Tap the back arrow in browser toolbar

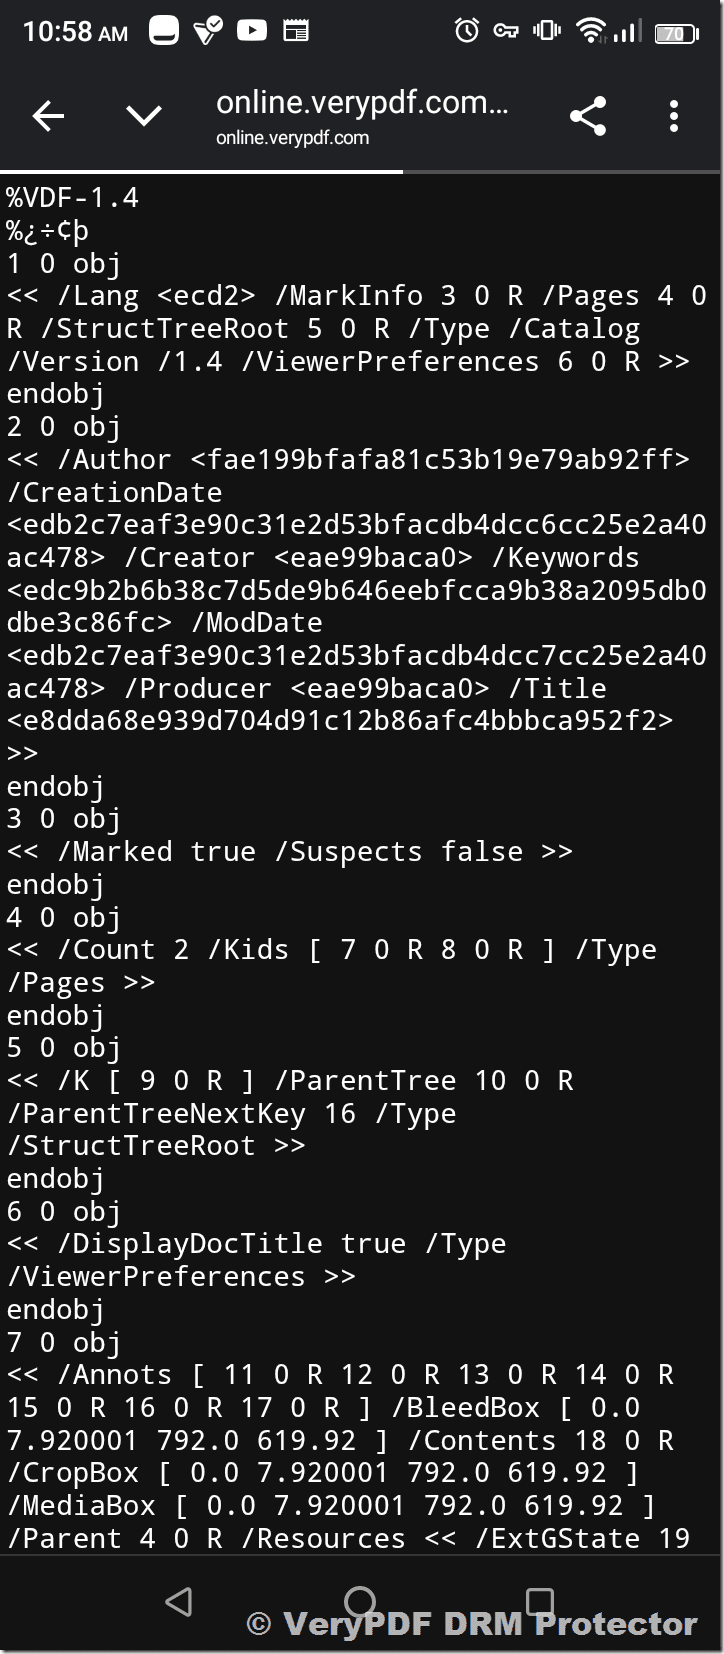click(48, 116)
